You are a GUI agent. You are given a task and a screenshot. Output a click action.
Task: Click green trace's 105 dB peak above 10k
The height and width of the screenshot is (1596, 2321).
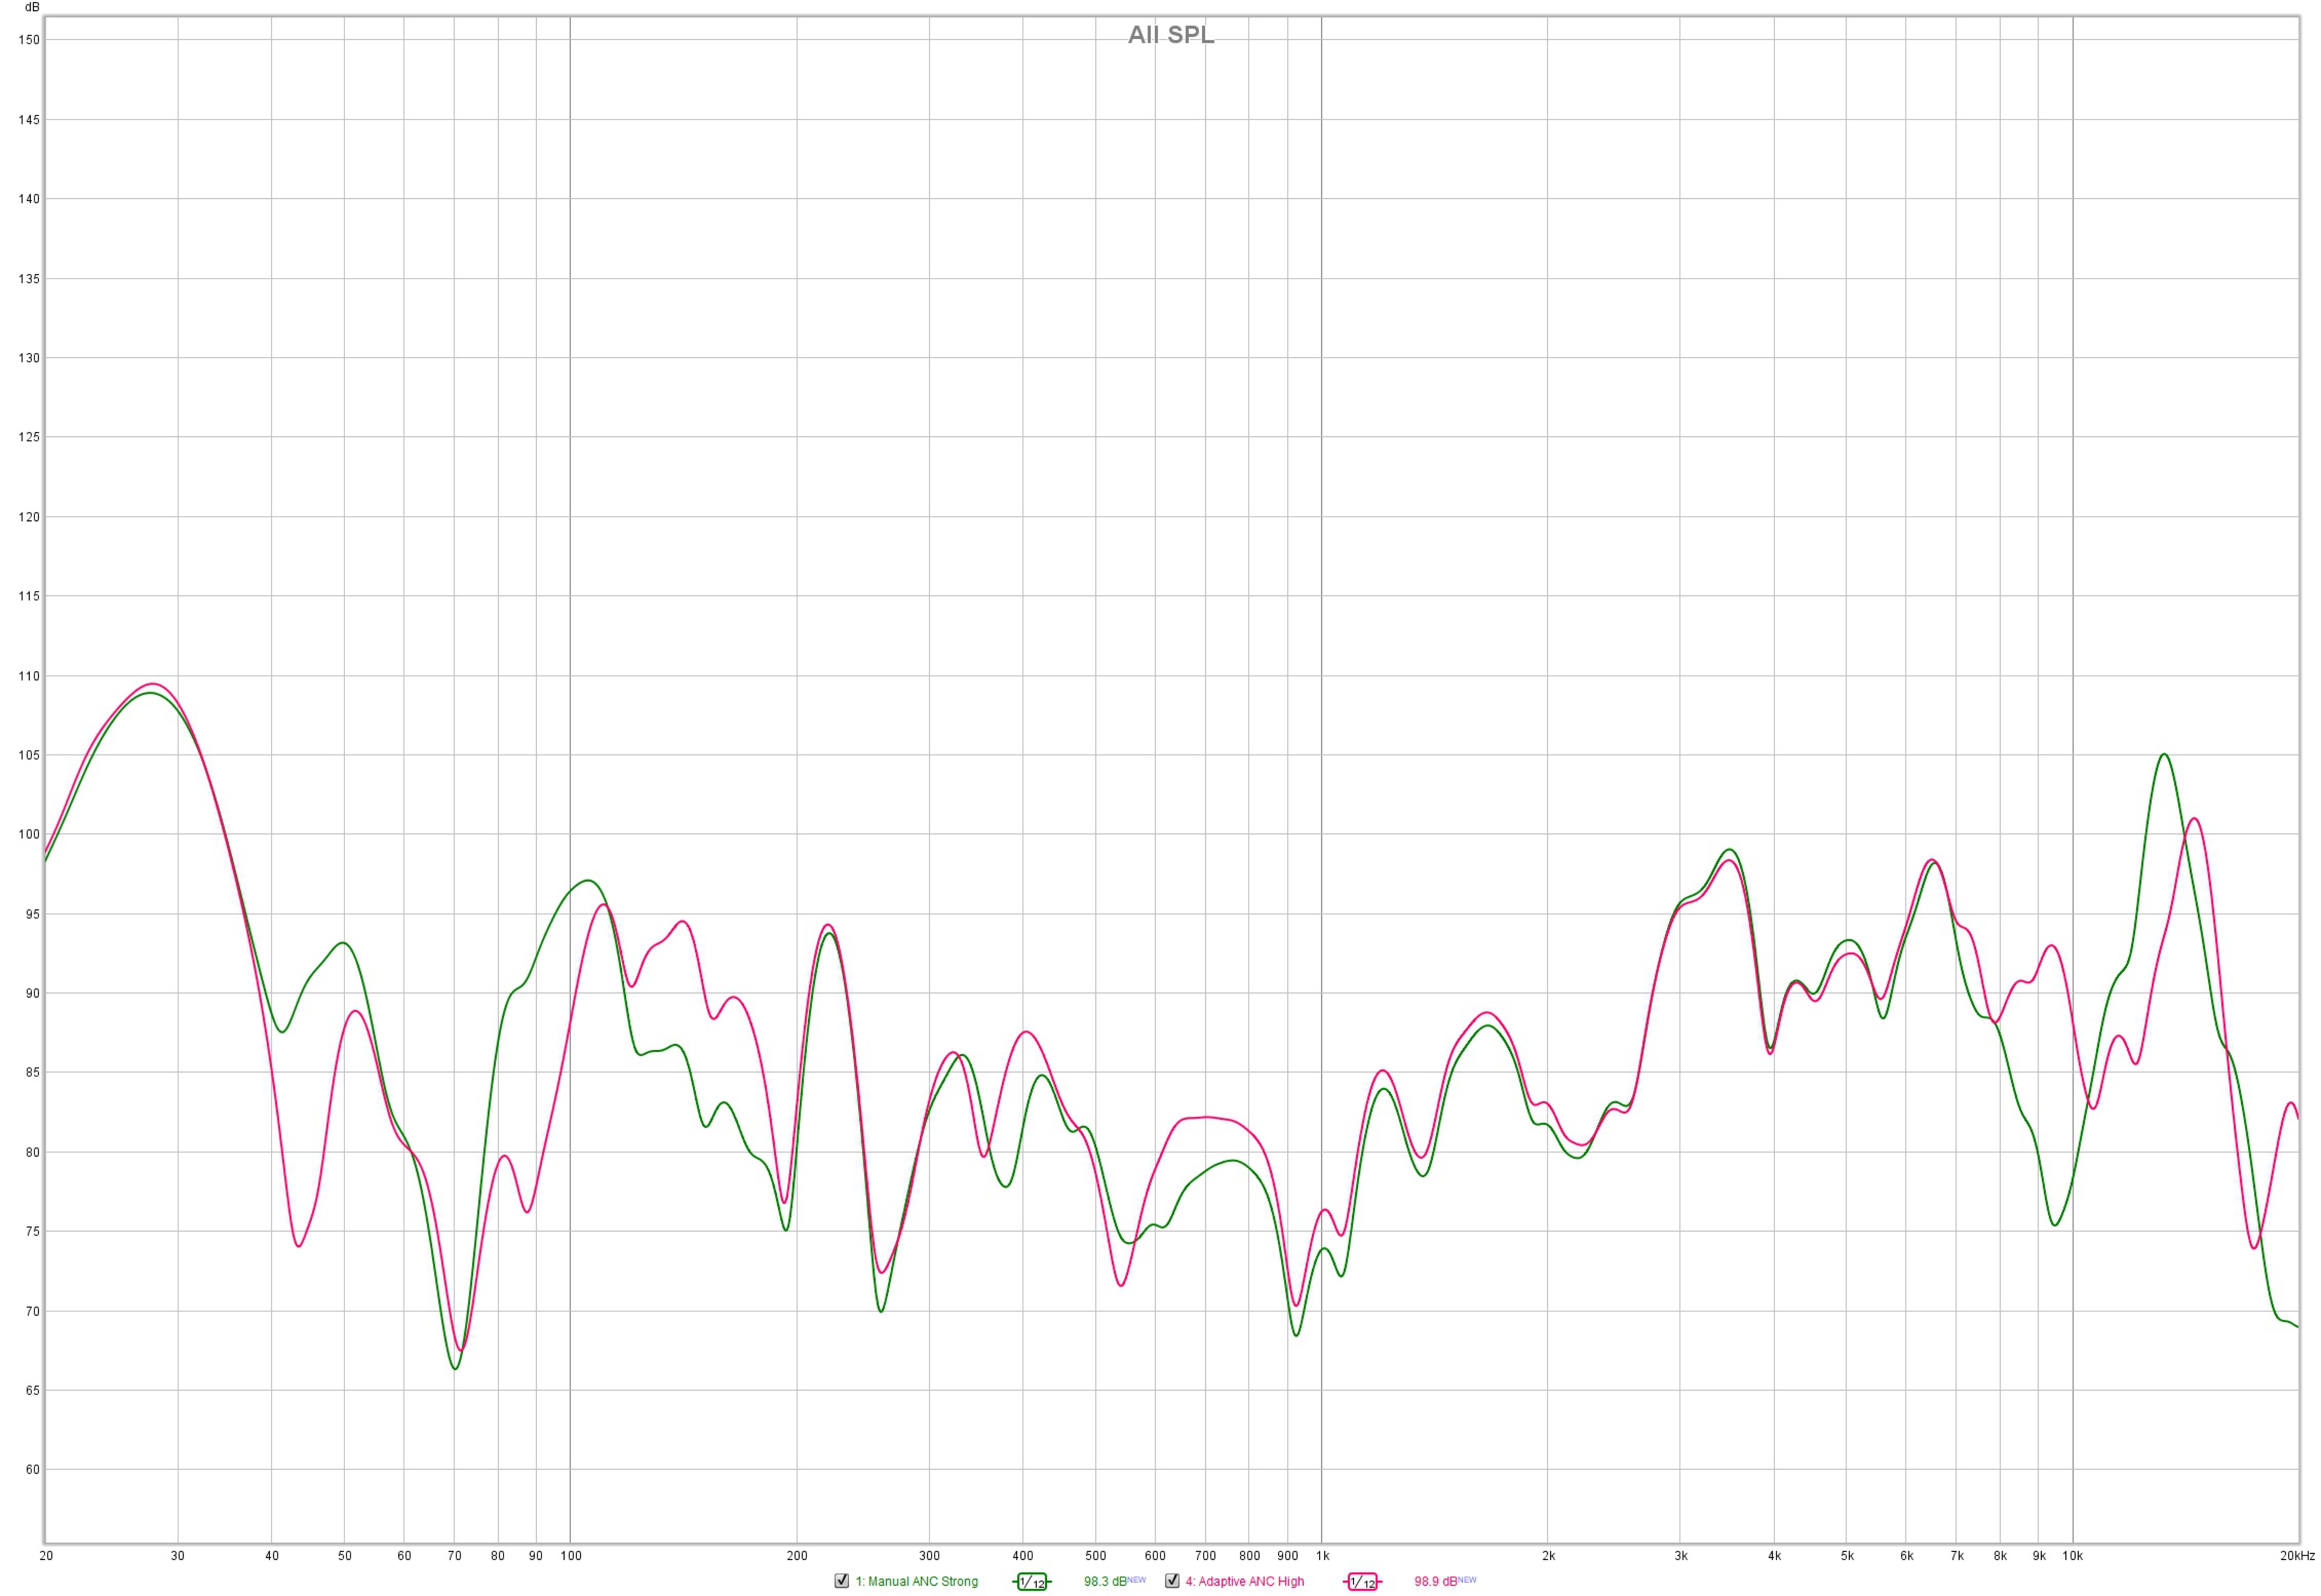[x=2164, y=755]
